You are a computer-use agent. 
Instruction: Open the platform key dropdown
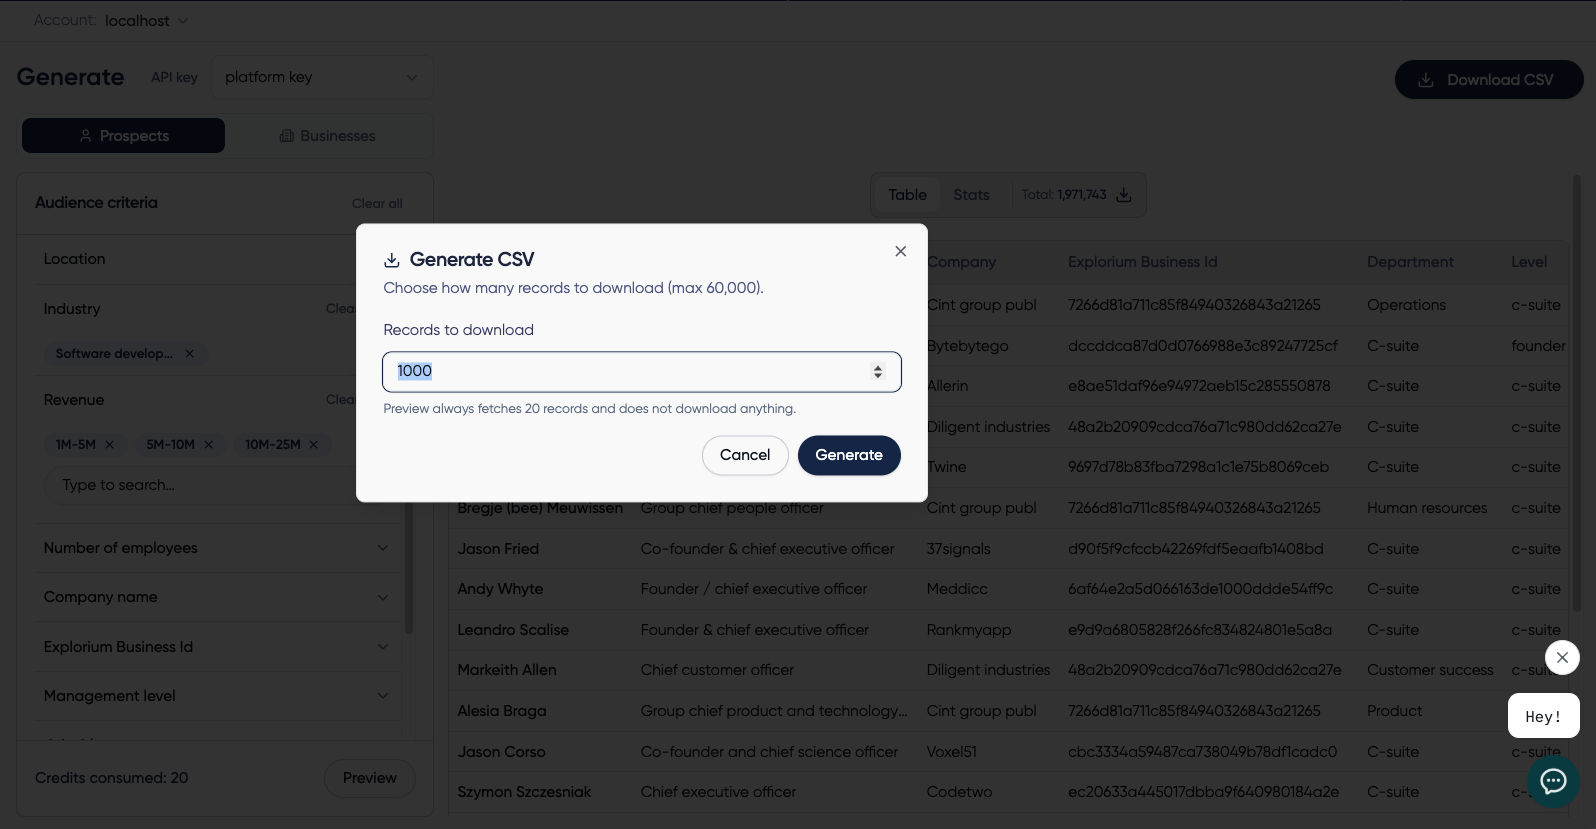[322, 77]
